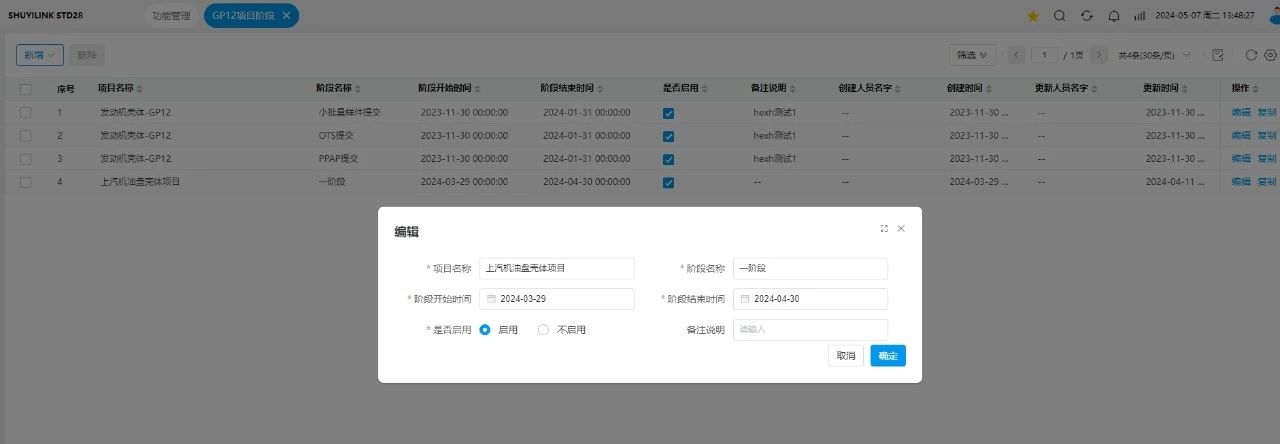1280x444 pixels.
Task: Click 取消 to cancel the edit
Action: coord(846,356)
